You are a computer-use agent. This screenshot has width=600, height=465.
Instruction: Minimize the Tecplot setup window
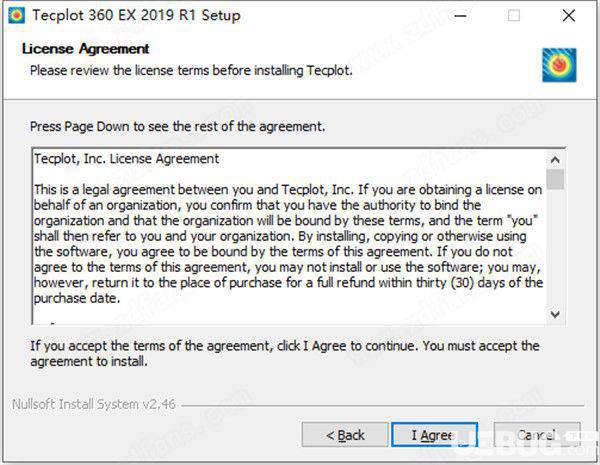[460, 16]
